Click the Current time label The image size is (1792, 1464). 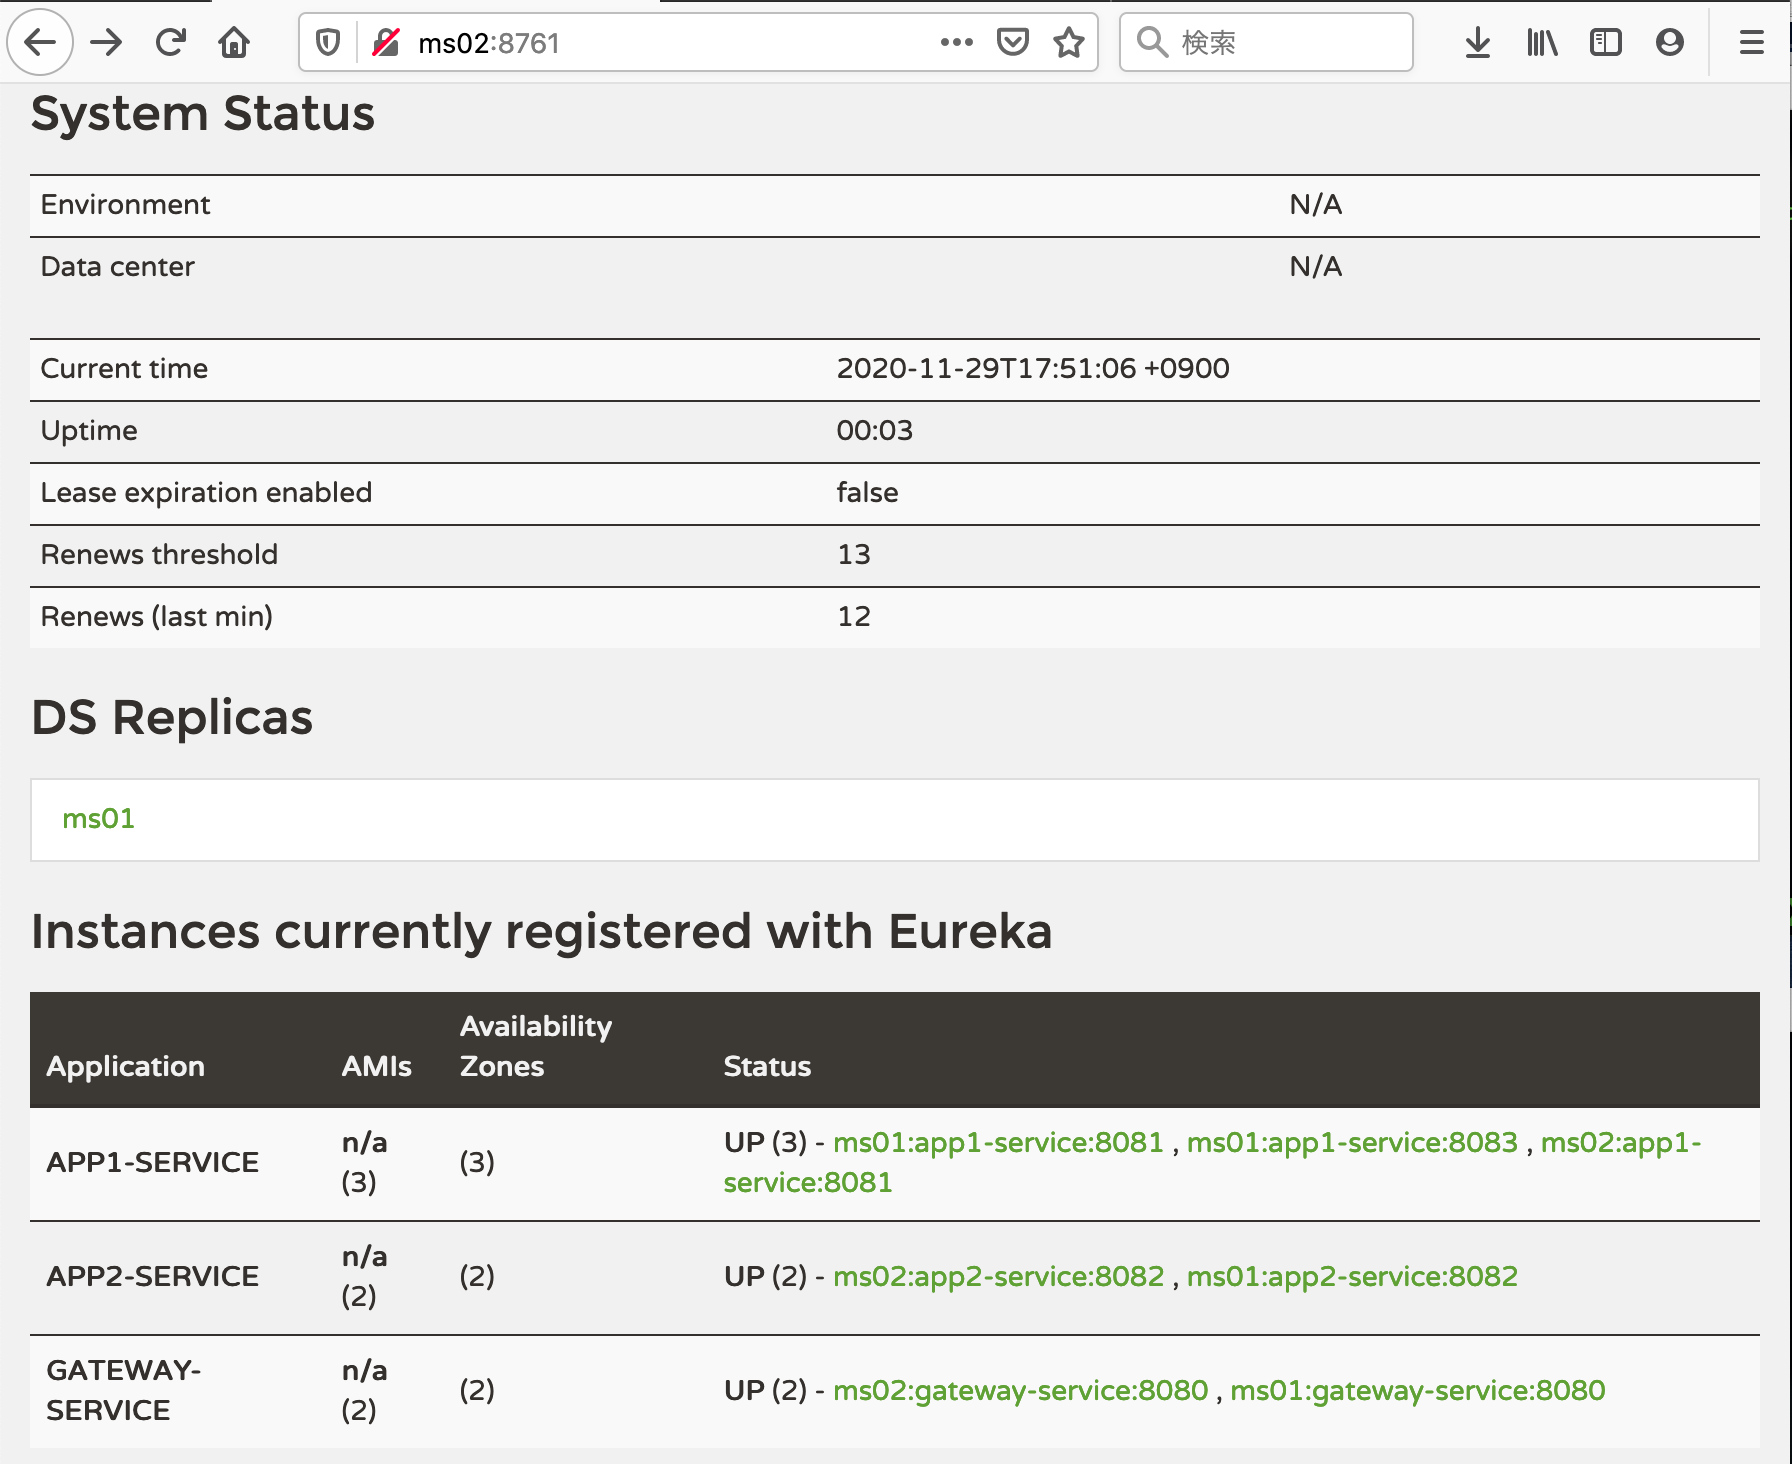[124, 368]
